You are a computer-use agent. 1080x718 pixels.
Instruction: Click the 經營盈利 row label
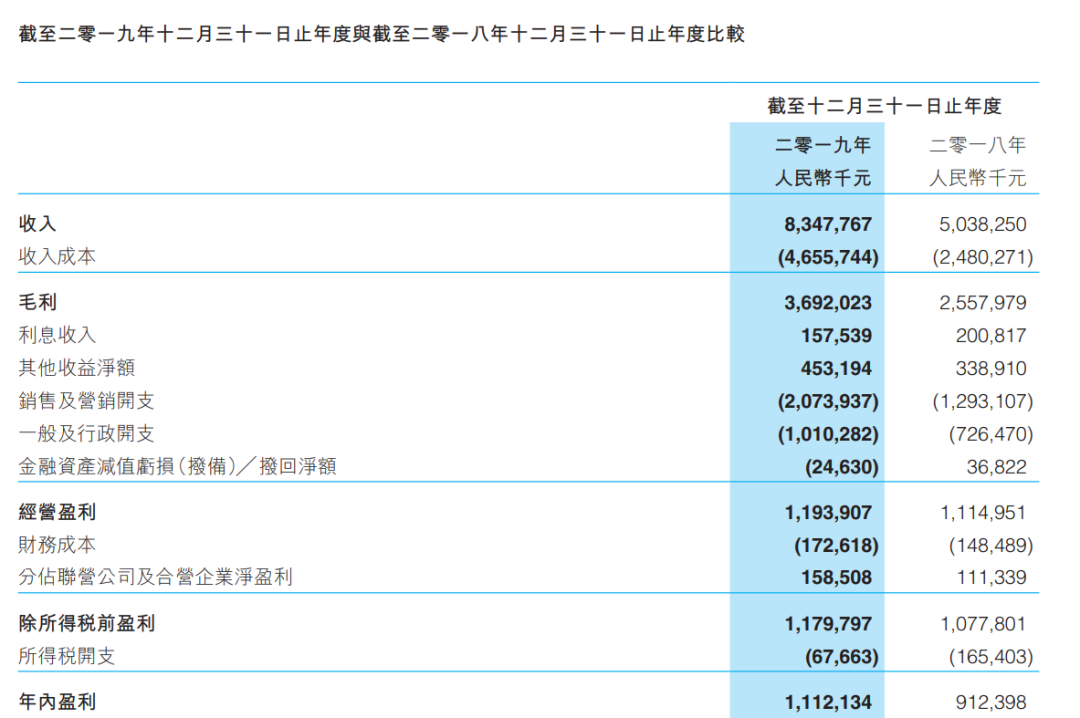click(57, 512)
